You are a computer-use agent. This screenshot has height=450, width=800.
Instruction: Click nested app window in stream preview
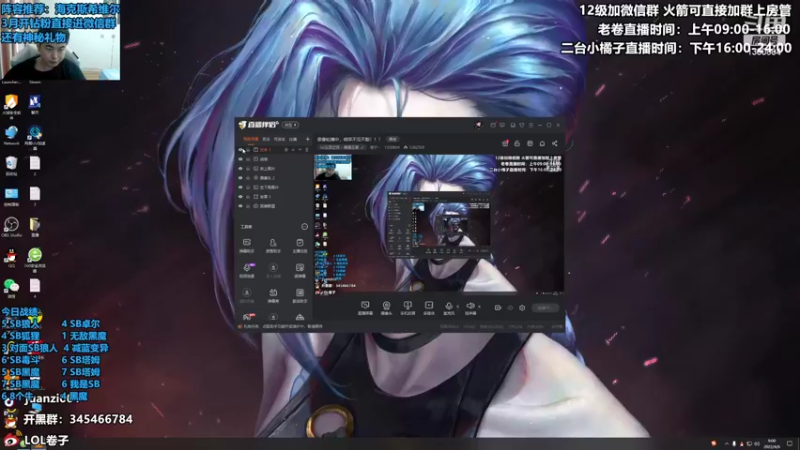(439, 224)
